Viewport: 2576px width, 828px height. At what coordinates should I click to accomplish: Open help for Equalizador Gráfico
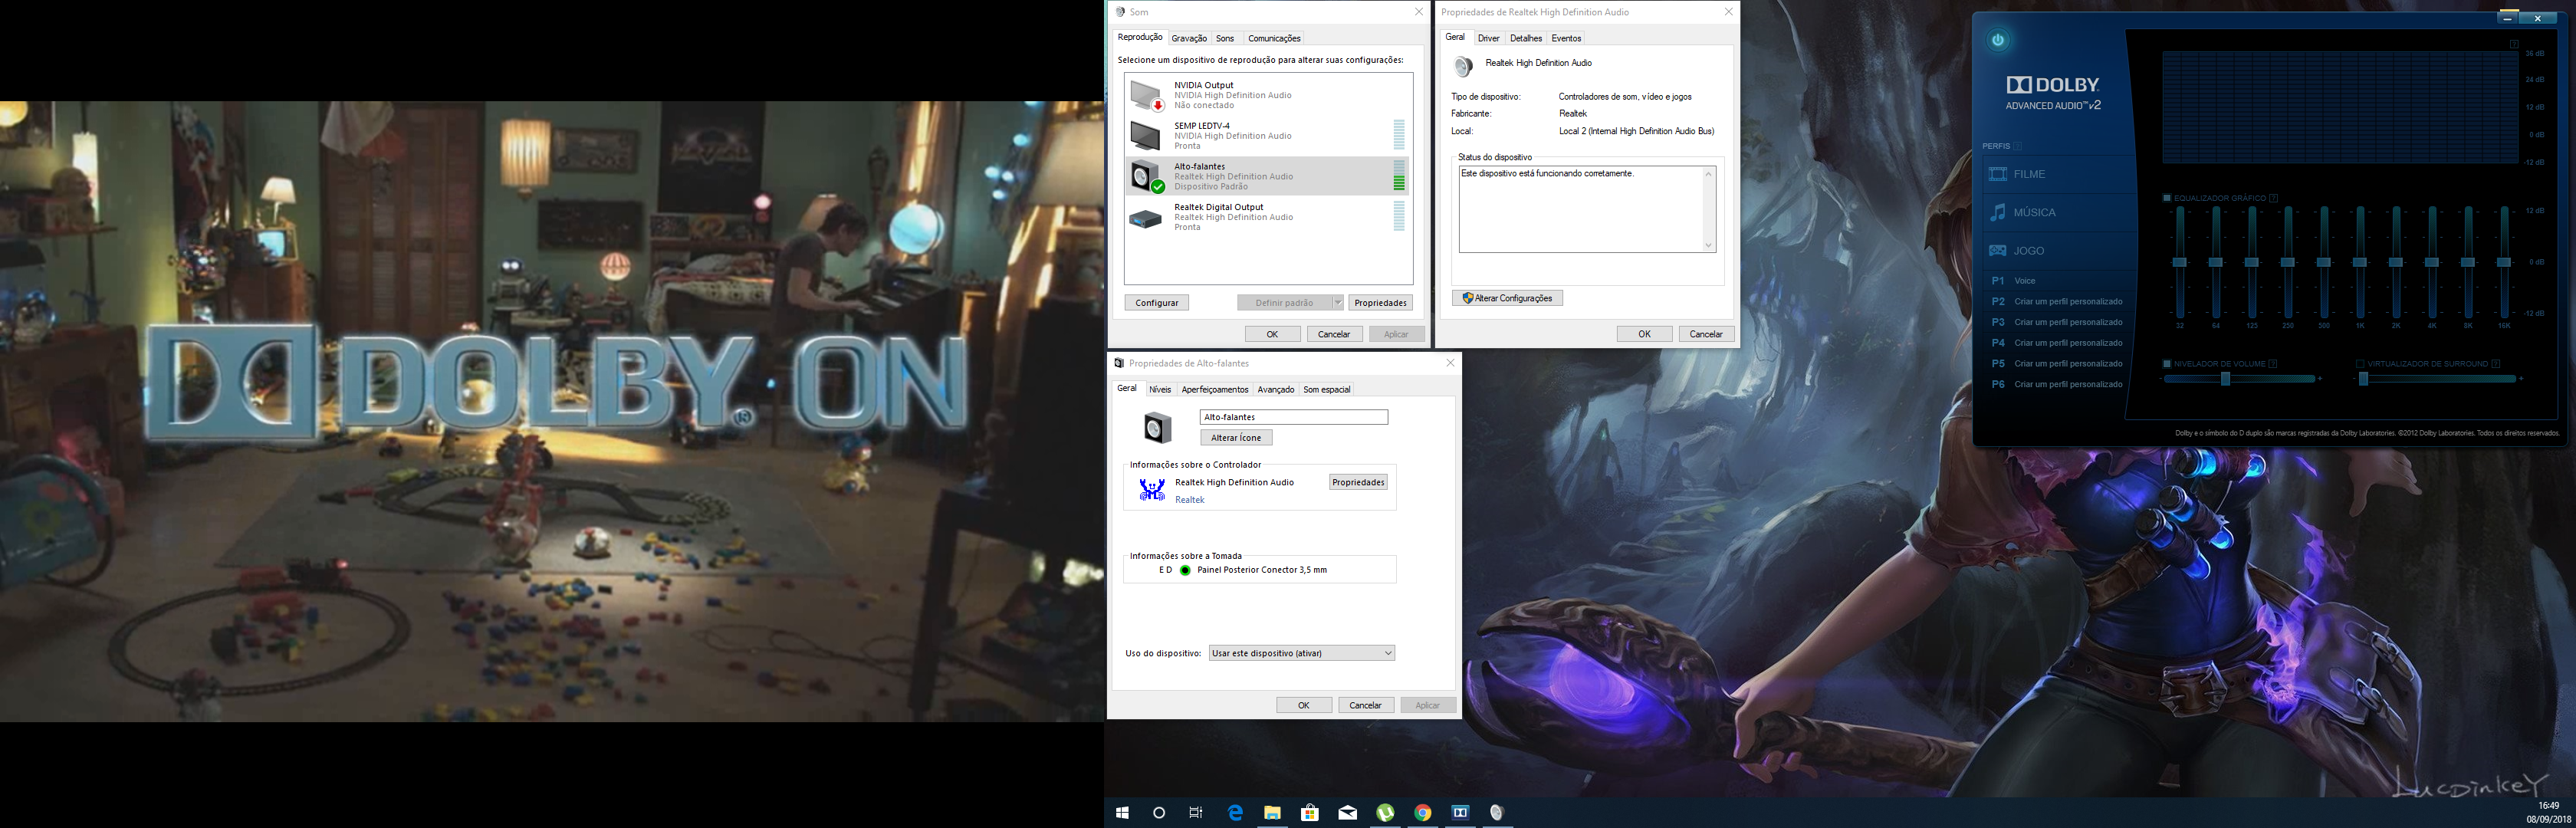(x=2273, y=198)
